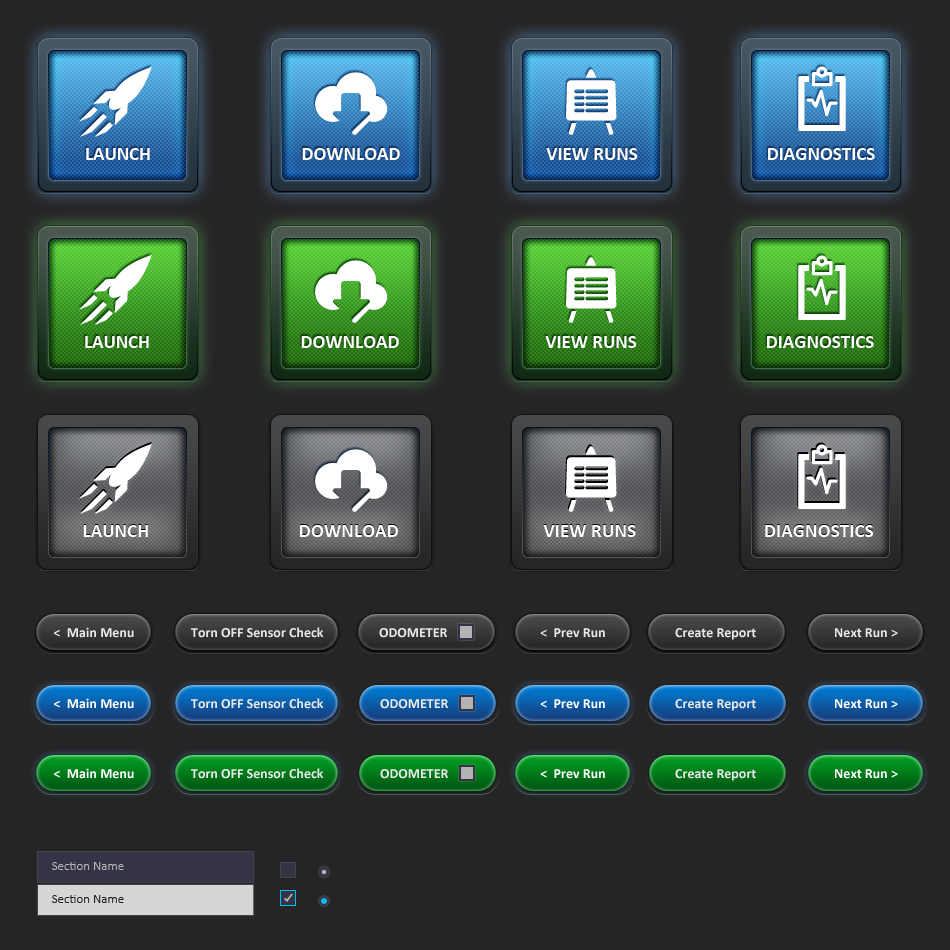This screenshot has height=950, width=950.
Task: Select the dark radio button beside the checkbox
Action: pos(323,871)
